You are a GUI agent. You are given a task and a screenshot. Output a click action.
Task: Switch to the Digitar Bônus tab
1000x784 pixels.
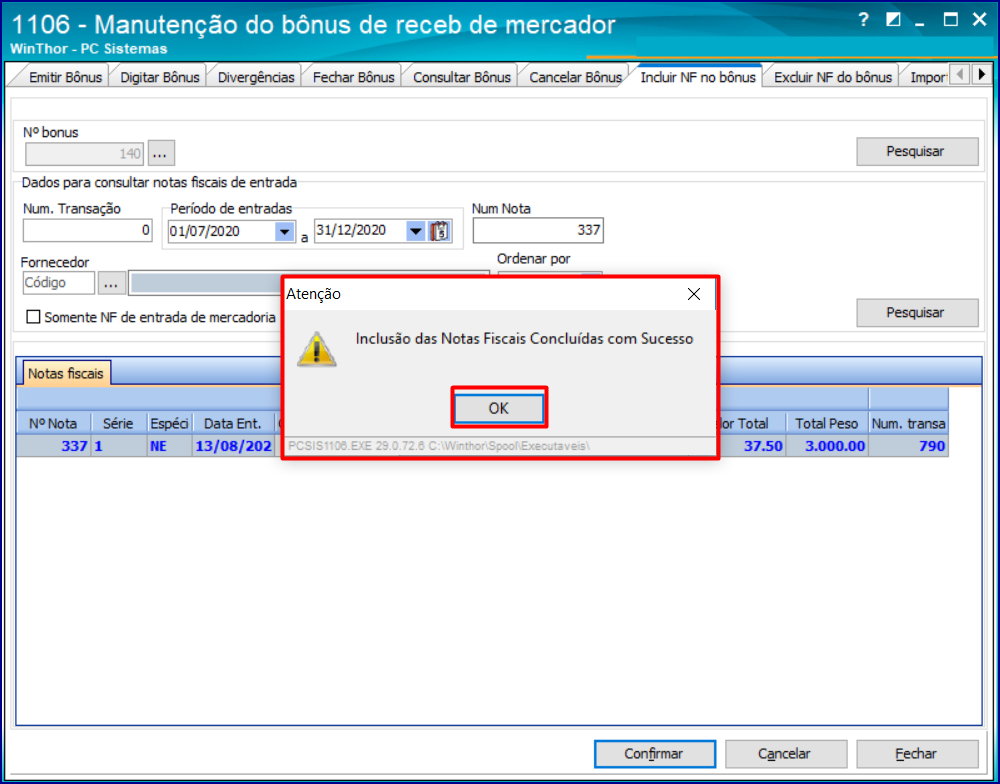(159, 77)
